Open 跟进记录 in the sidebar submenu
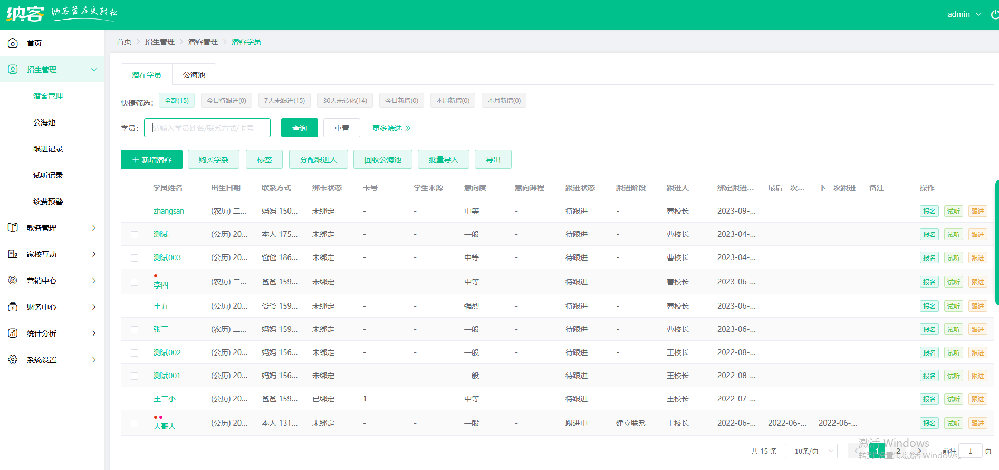This screenshot has height=470, width=999. tap(48, 148)
